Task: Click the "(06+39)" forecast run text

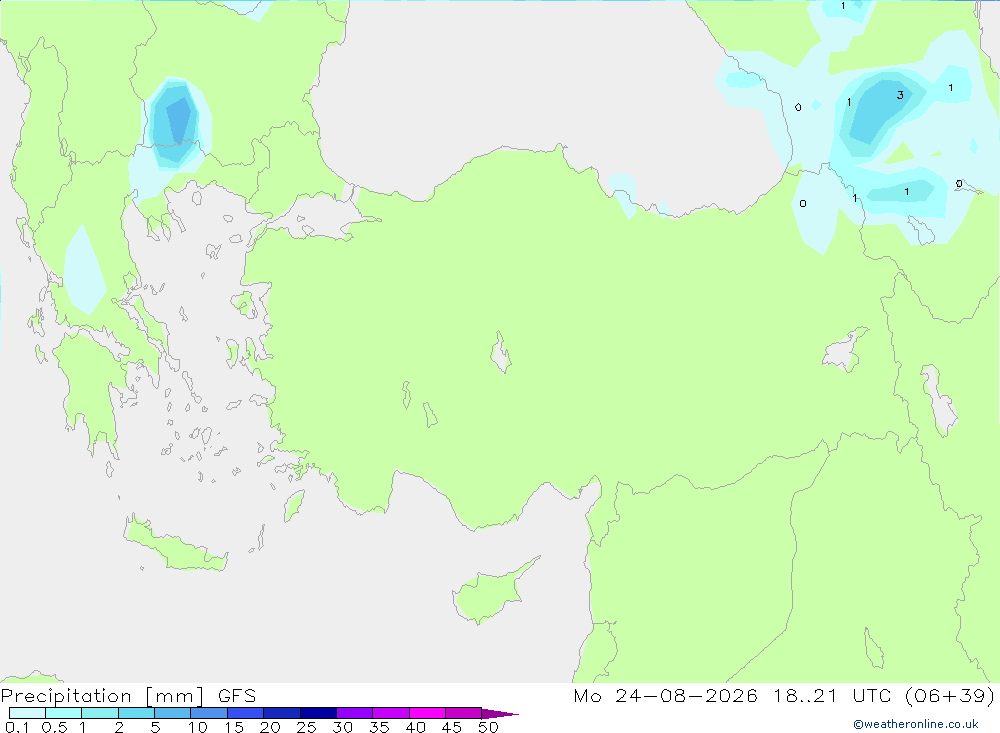Action: coord(950,695)
